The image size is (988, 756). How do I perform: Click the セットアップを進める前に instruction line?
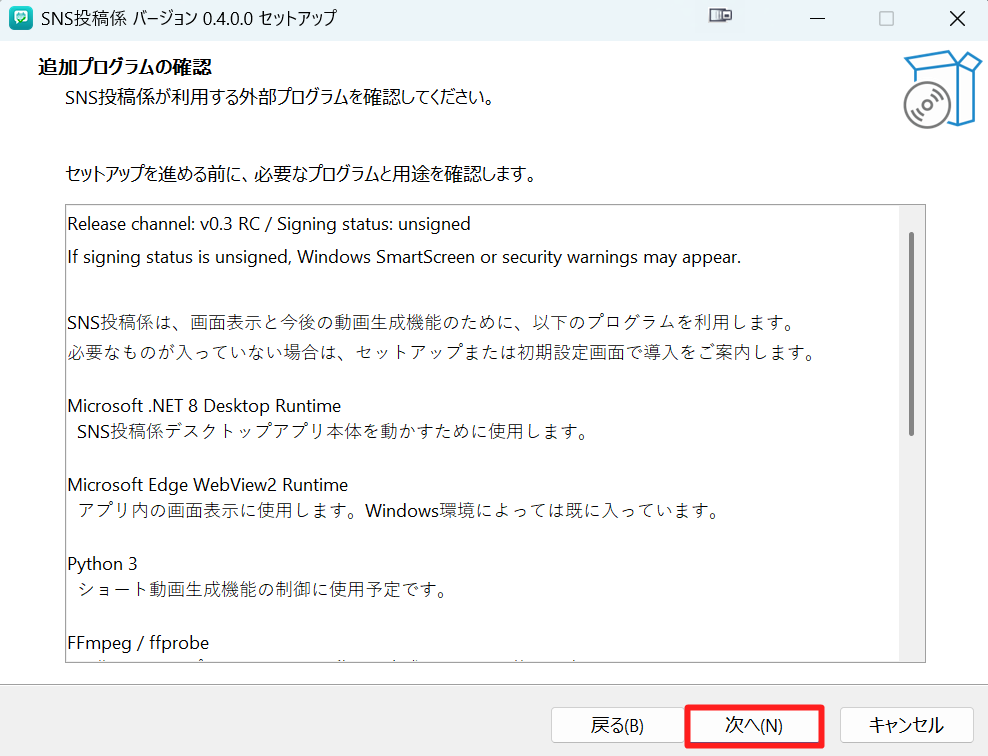click(x=301, y=174)
